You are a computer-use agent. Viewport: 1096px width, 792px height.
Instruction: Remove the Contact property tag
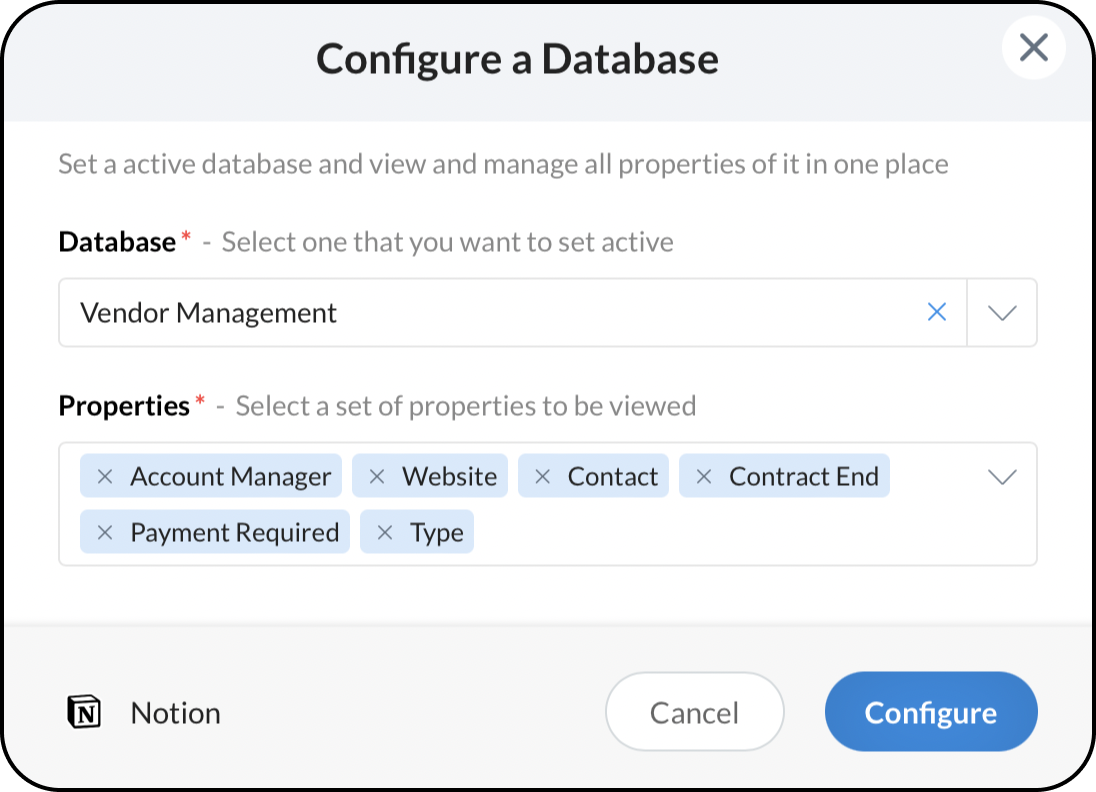(x=542, y=477)
